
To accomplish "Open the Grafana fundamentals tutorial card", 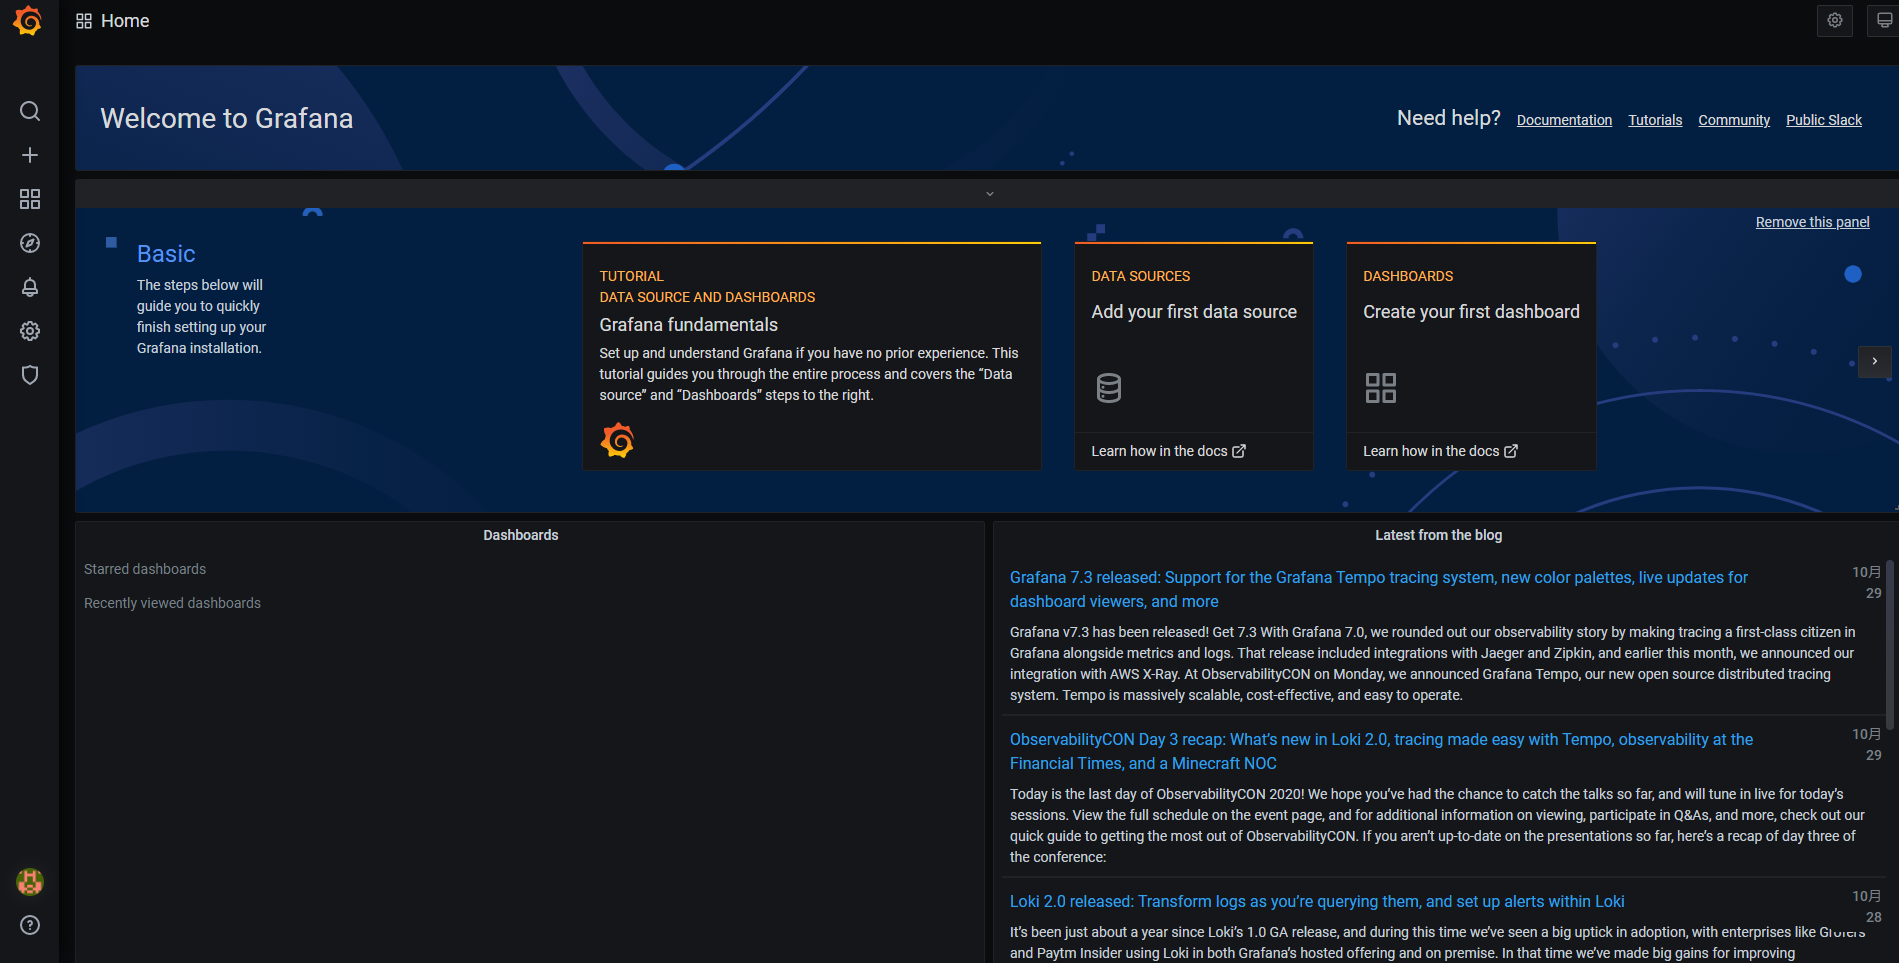I will click(x=812, y=356).
